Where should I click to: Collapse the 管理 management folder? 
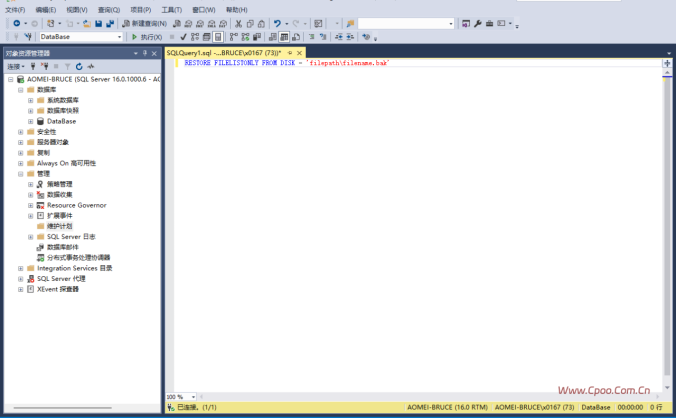click(x=20, y=174)
